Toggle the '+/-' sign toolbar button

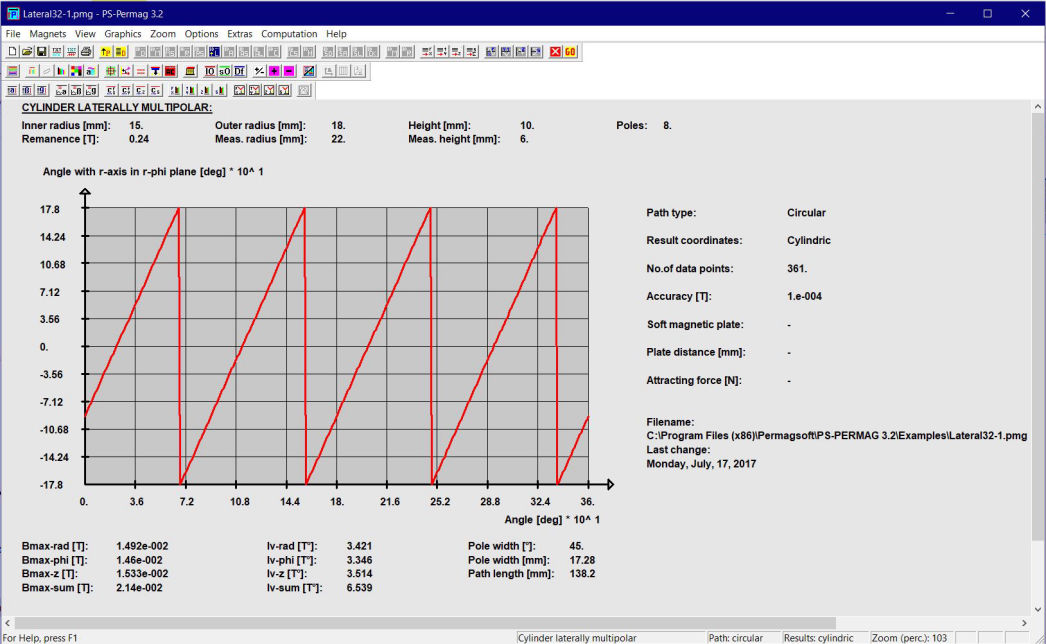click(259, 71)
